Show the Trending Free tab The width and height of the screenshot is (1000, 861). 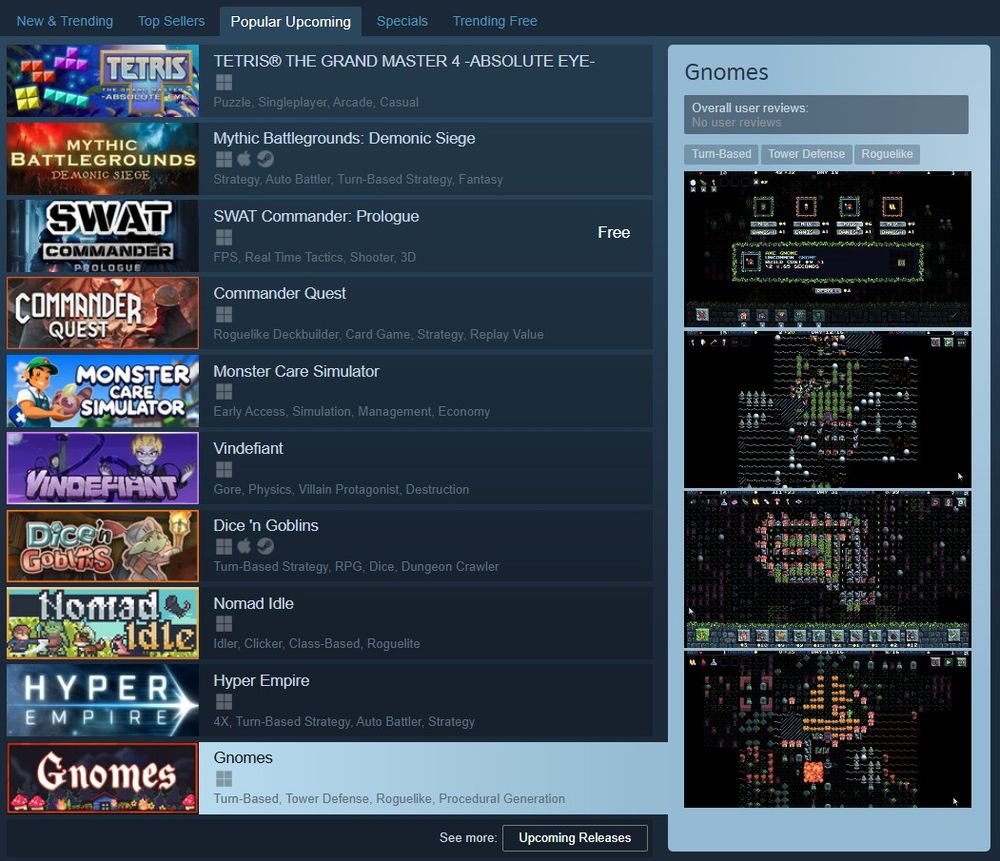point(495,21)
